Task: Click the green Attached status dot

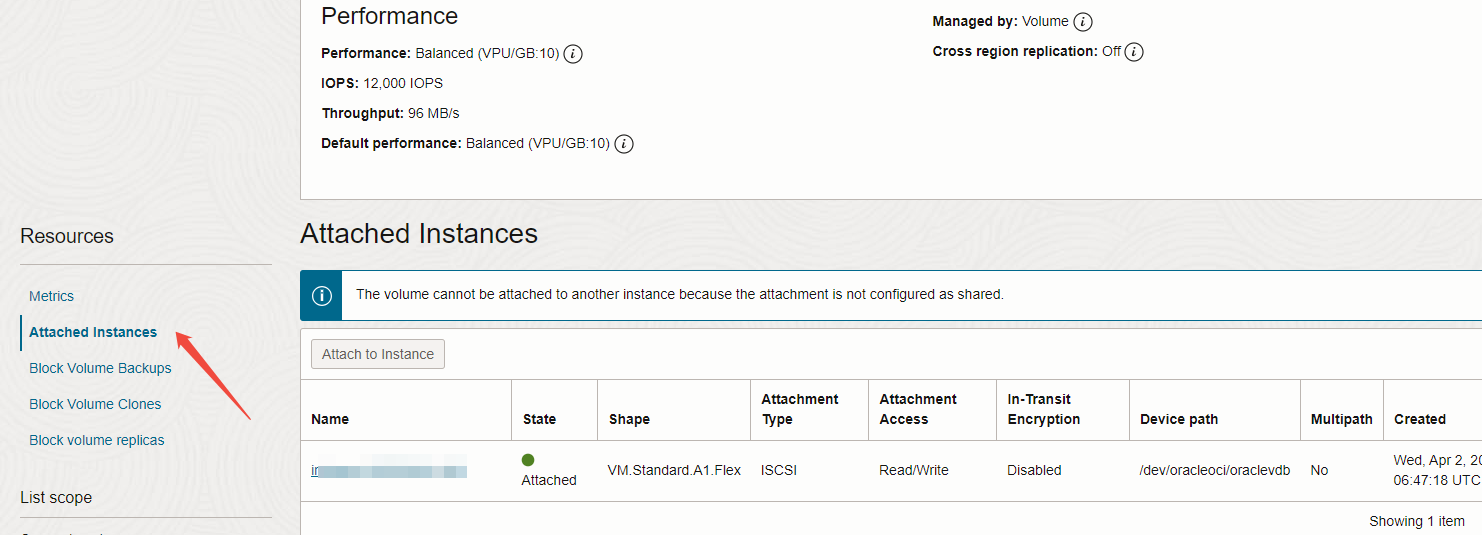Action: [x=528, y=460]
